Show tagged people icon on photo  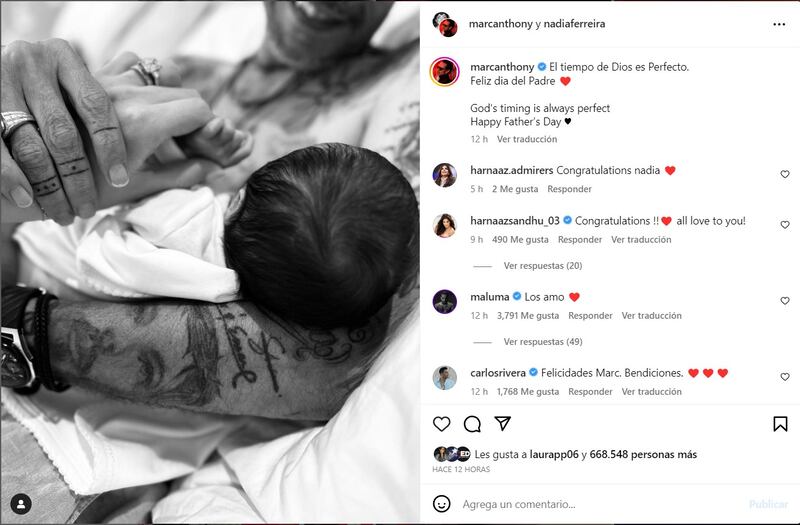tap(21, 504)
